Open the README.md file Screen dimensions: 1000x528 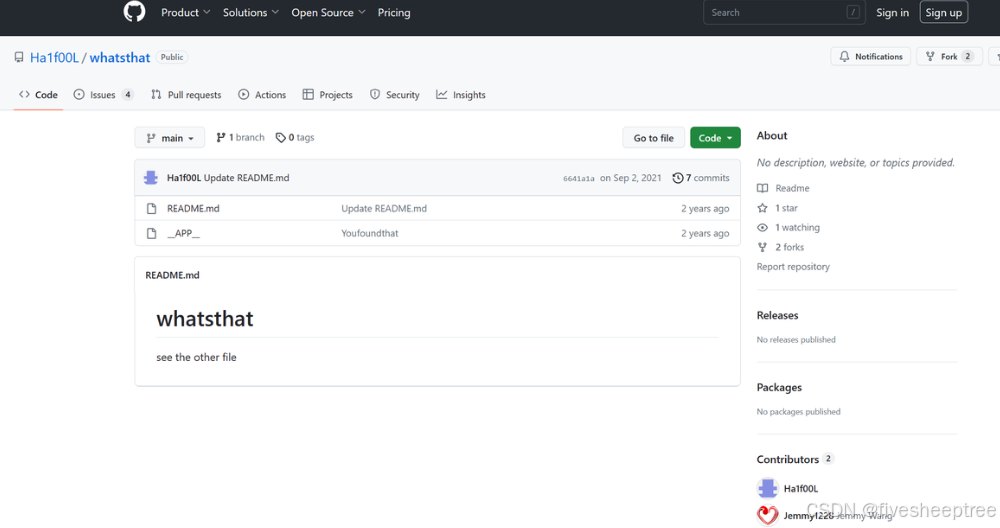point(193,209)
